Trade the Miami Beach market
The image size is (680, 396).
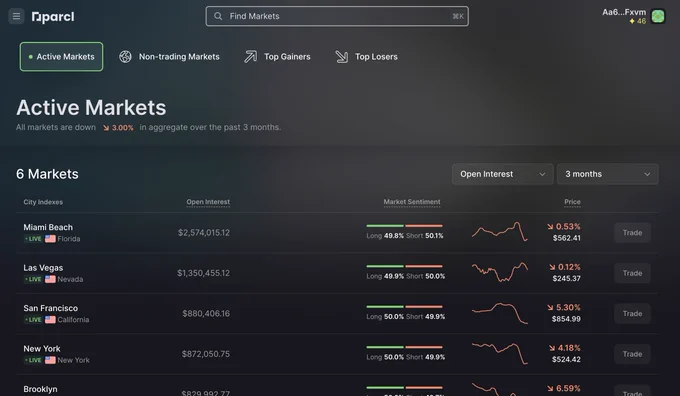tap(632, 232)
